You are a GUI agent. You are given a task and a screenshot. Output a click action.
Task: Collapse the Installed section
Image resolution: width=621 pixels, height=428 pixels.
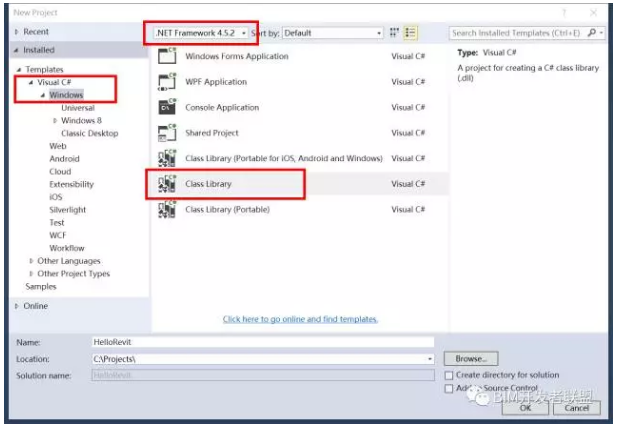pyautogui.click(x=16, y=50)
